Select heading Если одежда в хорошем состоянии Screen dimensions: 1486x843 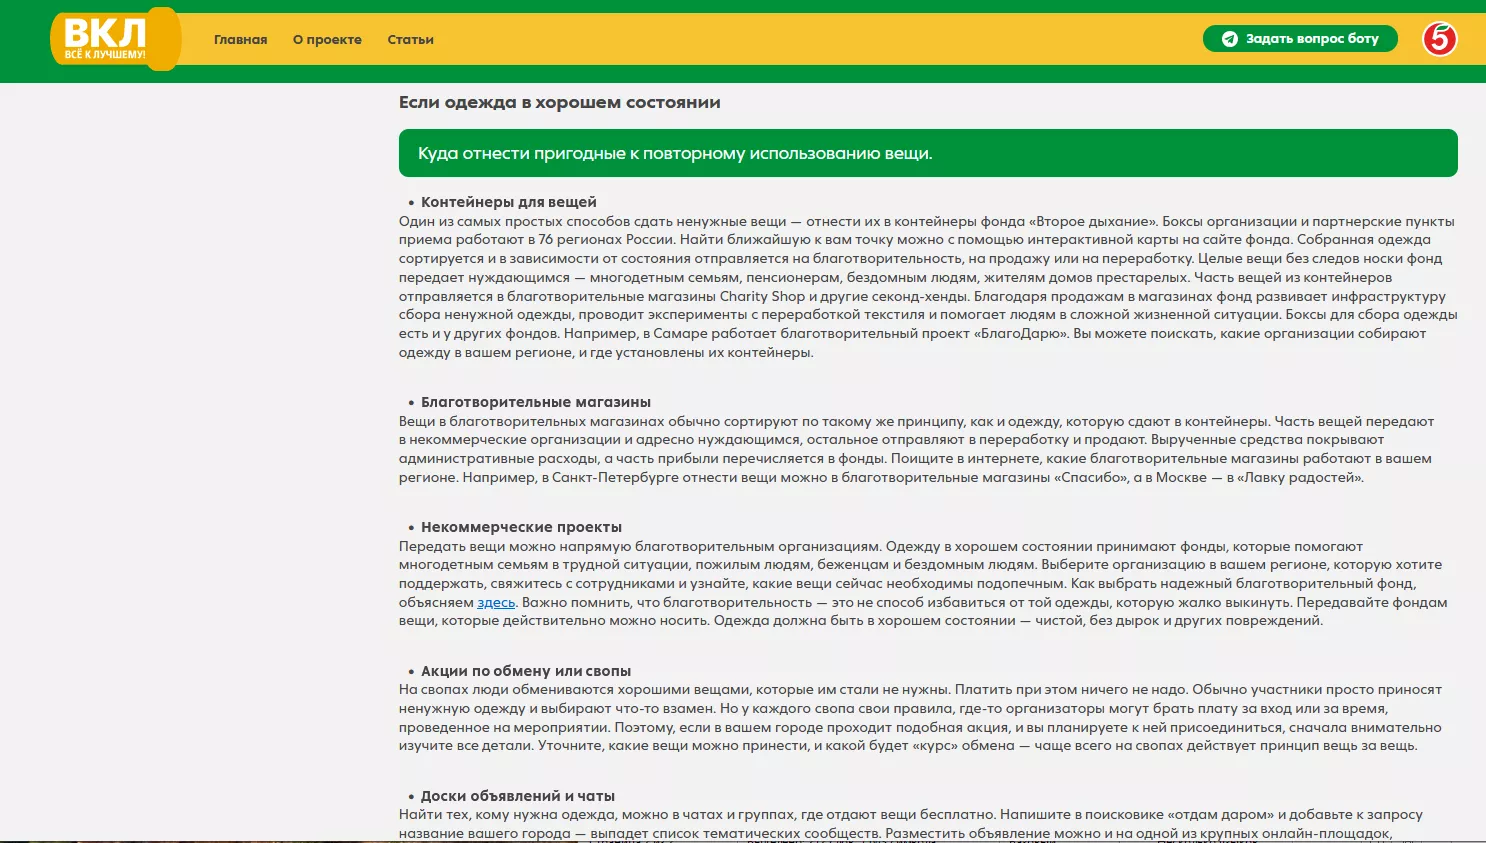pyautogui.click(x=559, y=102)
